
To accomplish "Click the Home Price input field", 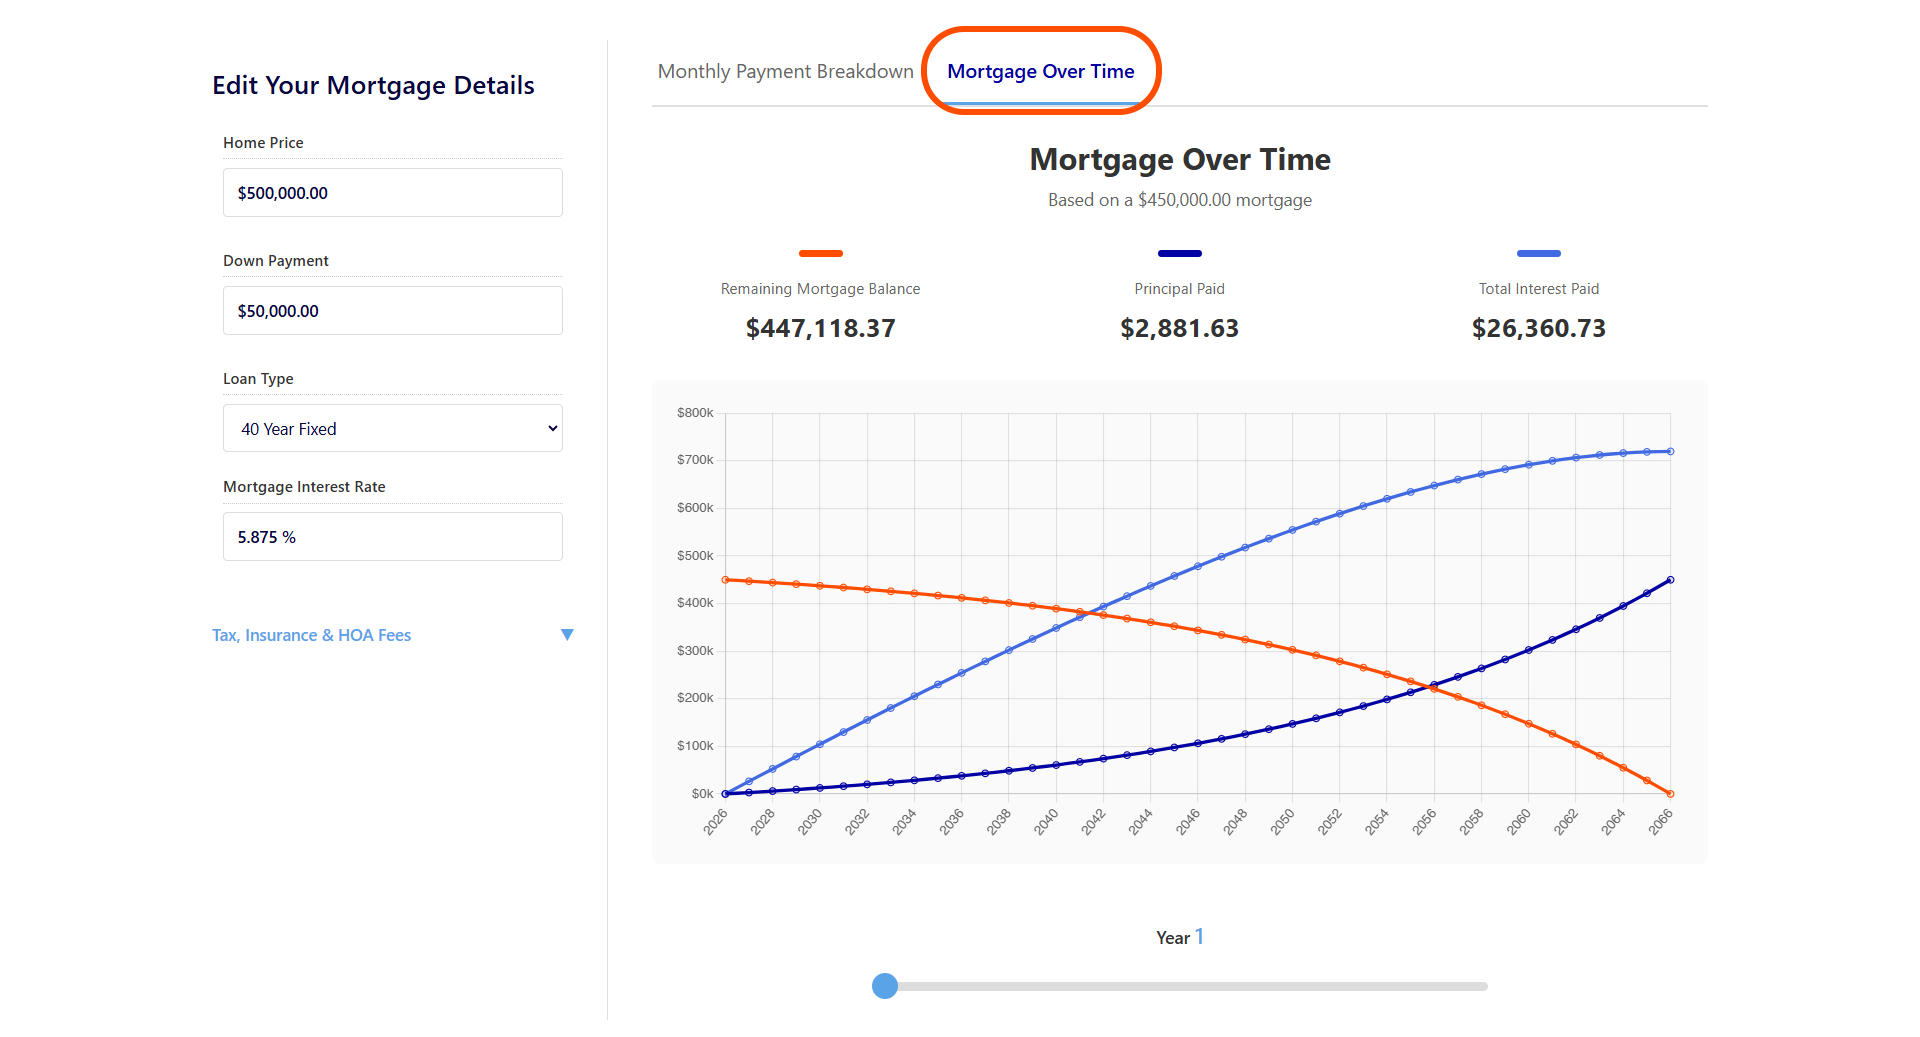I will tap(392, 193).
